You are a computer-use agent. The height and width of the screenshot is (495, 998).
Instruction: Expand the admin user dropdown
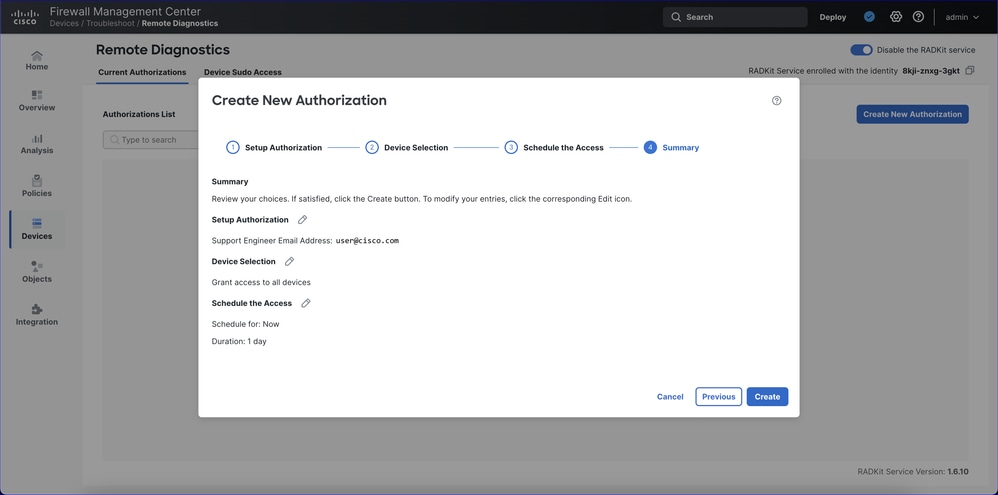pyautogui.click(x=962, y=17)
